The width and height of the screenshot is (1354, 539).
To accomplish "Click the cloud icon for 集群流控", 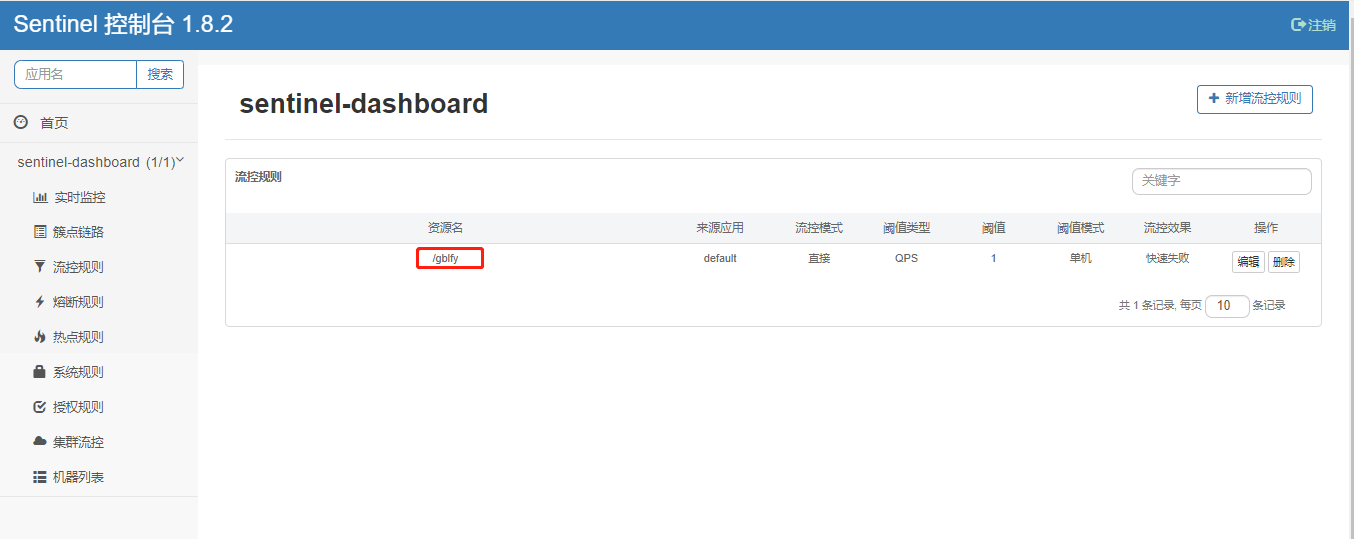I will click(40, 442).
